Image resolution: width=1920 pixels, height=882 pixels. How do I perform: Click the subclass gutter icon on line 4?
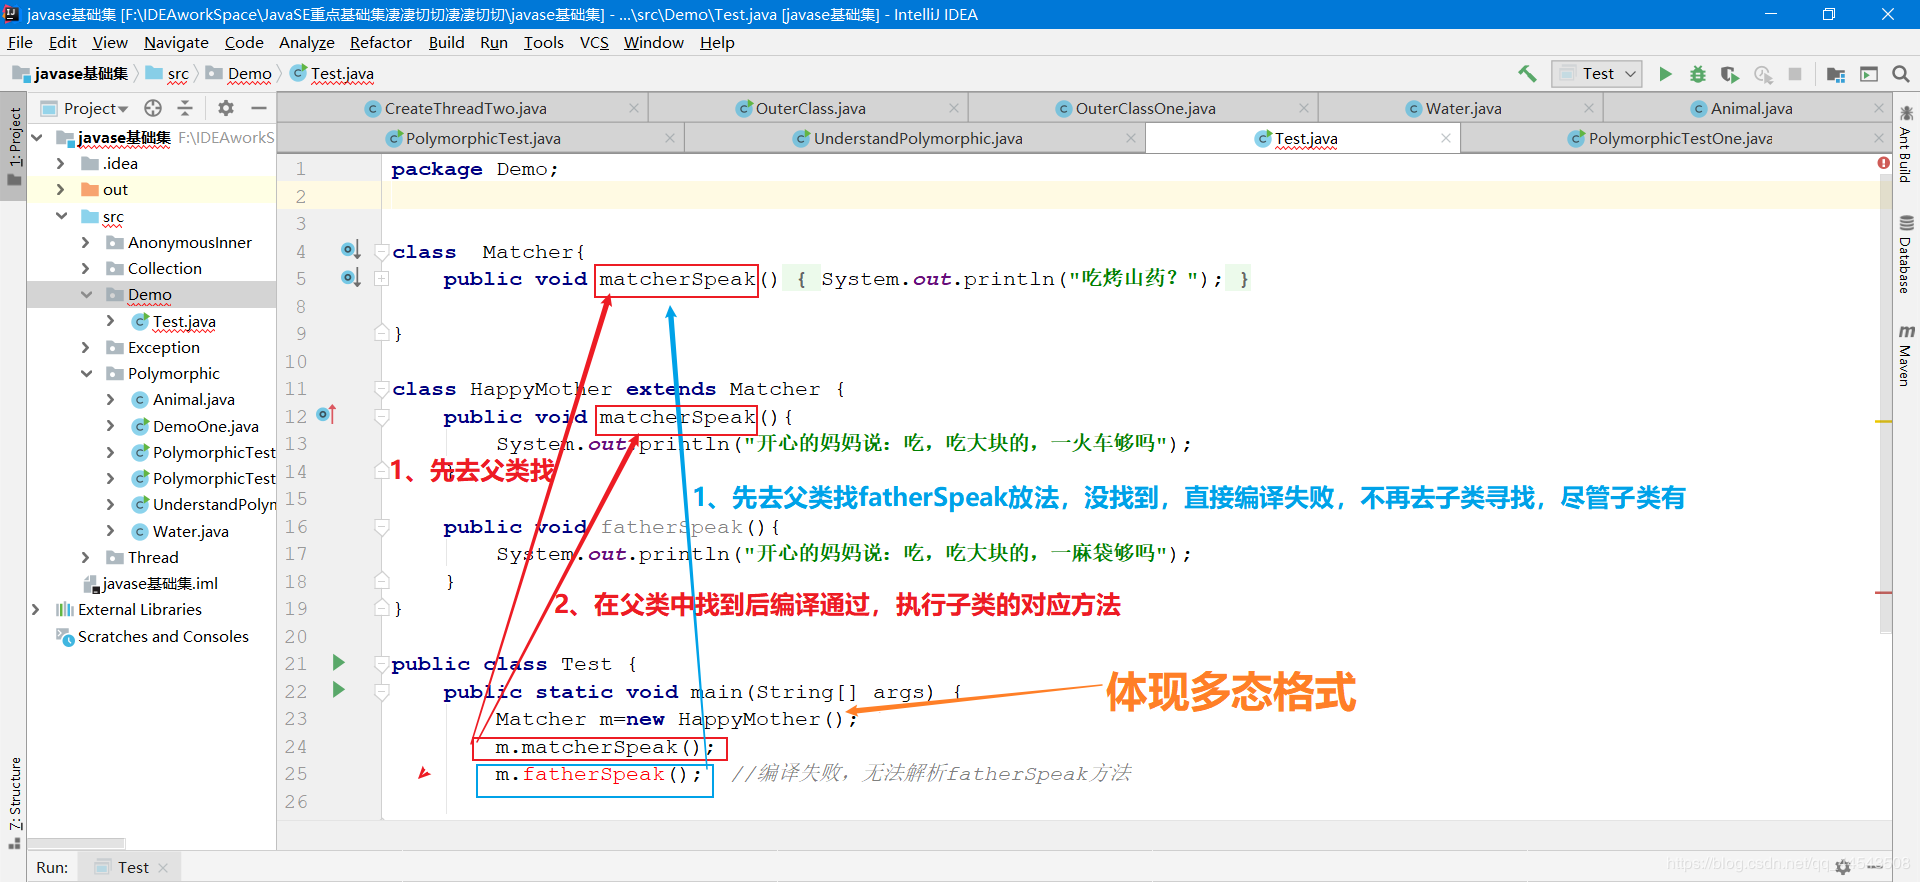(350, 250)
